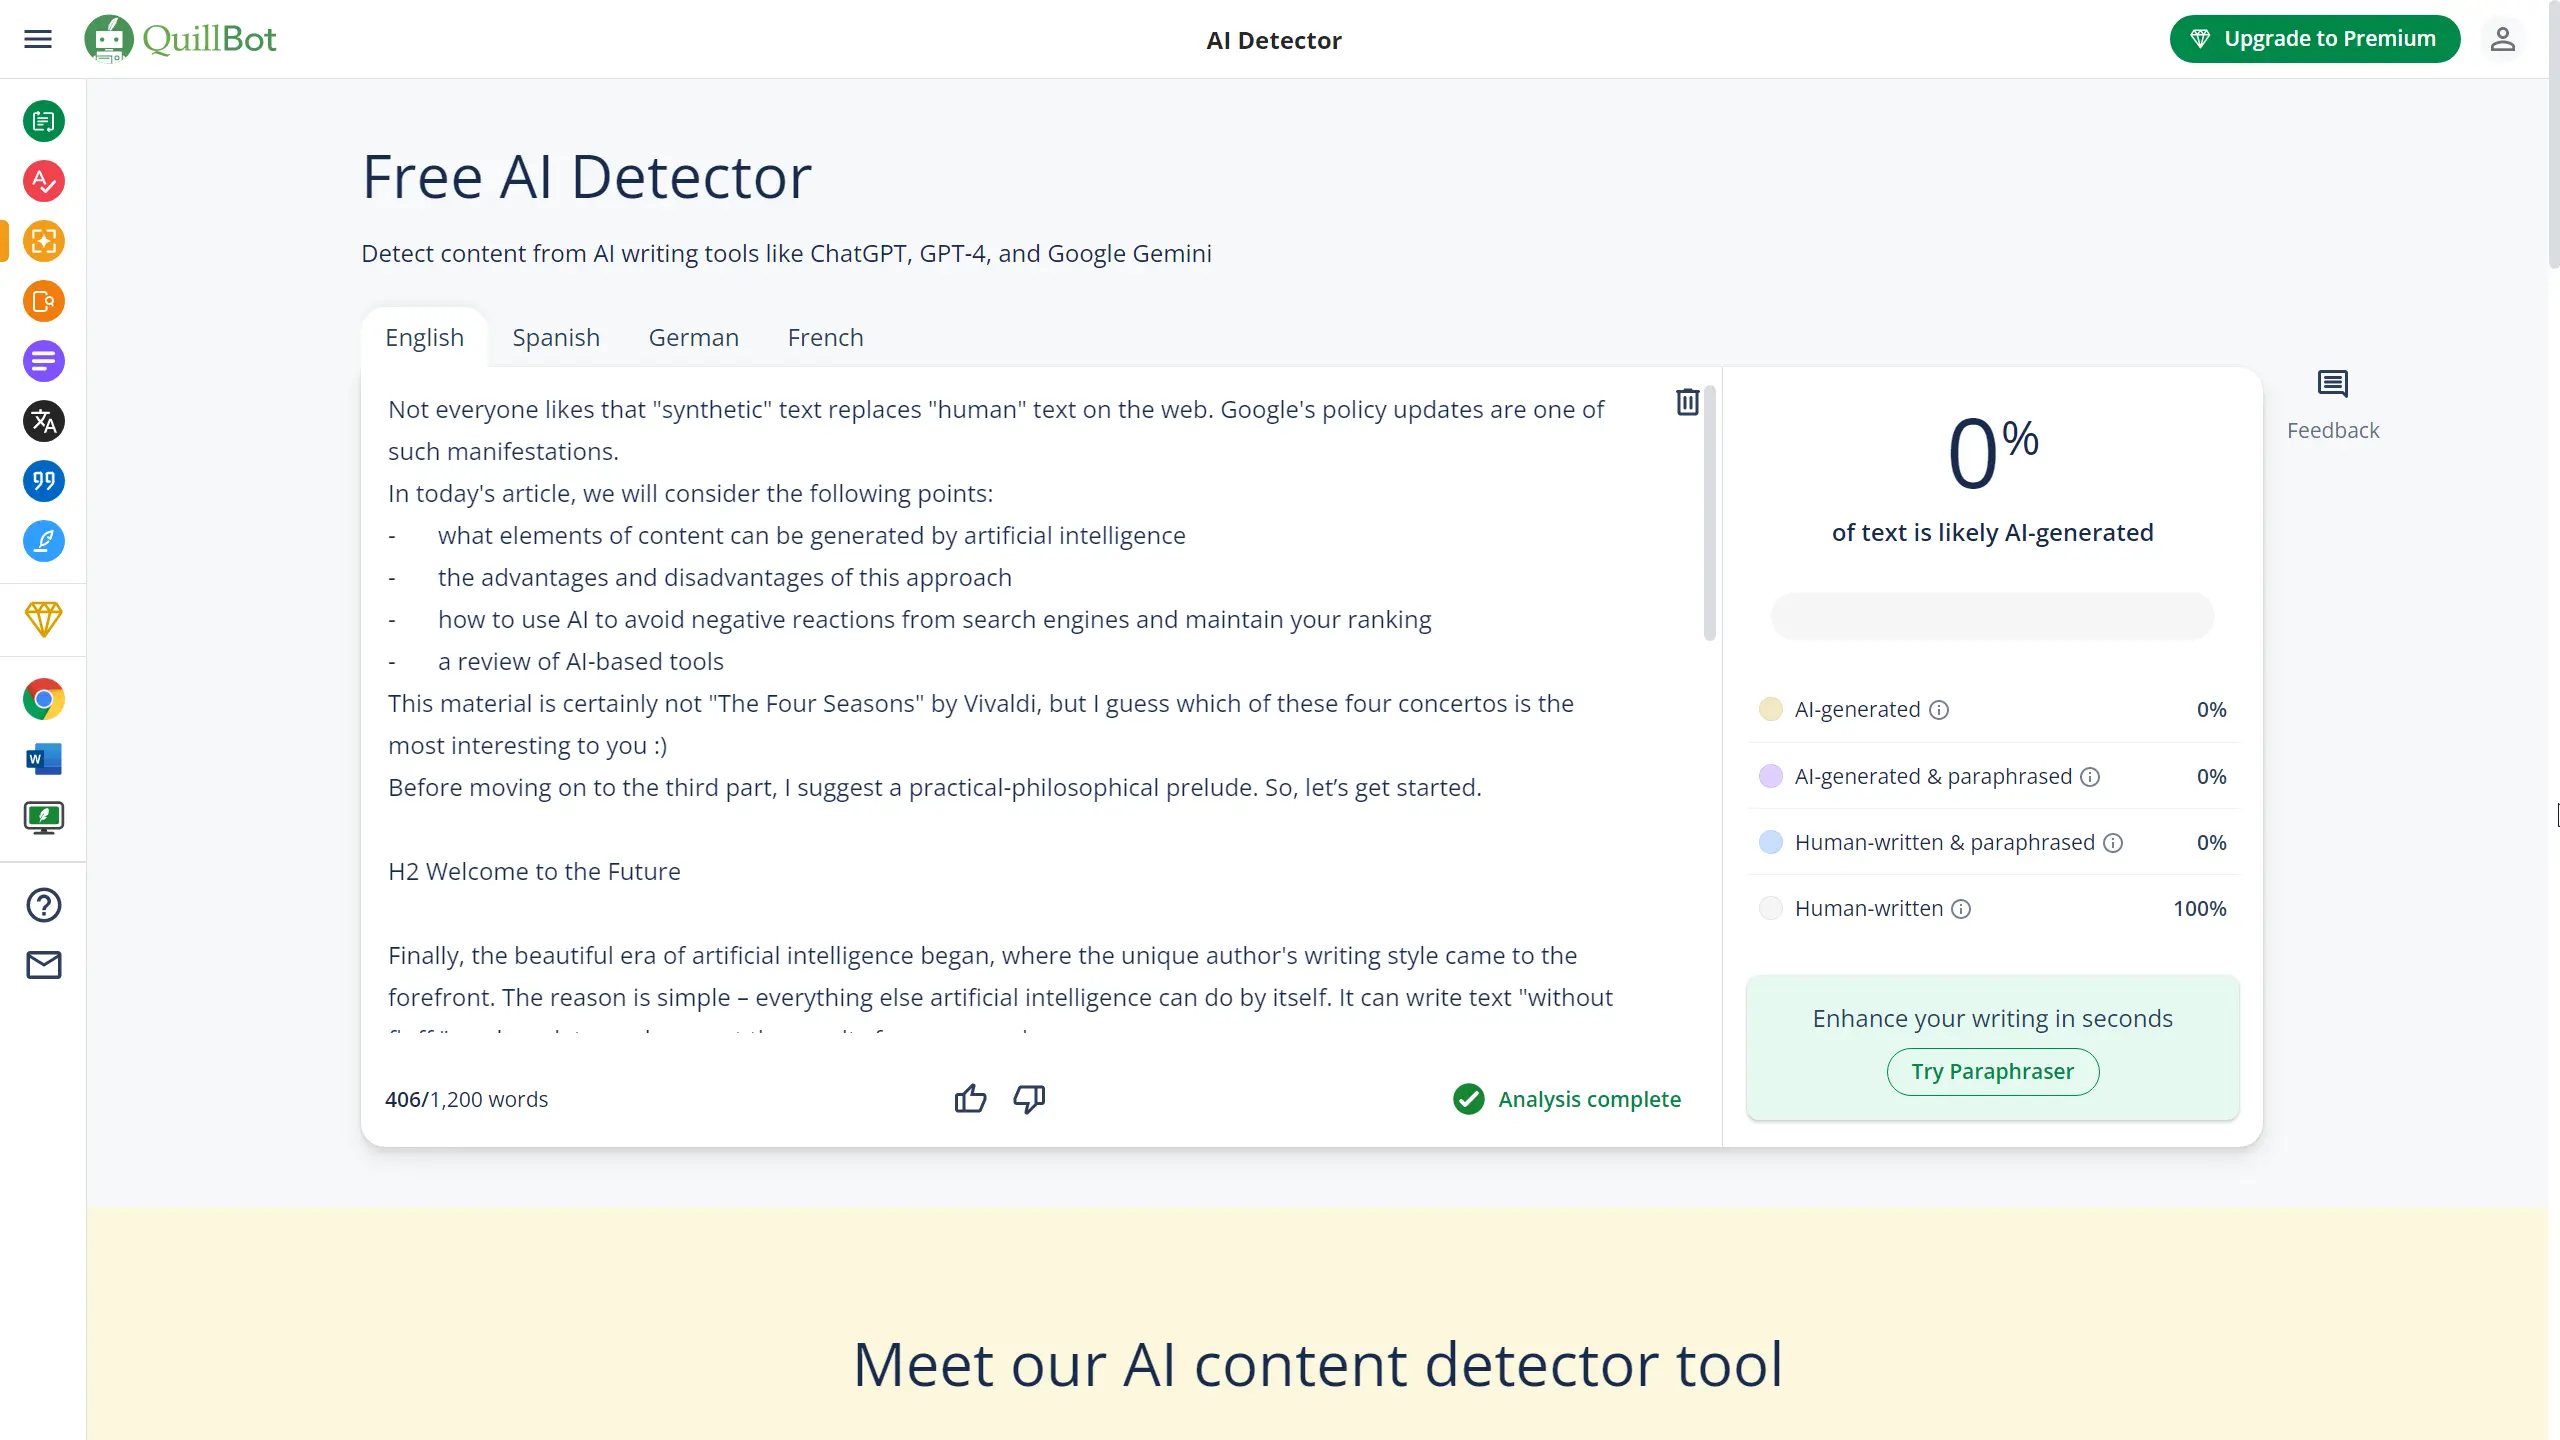
Task: Give thumbs up on analysis result
Action: [x=970, y=1099]
